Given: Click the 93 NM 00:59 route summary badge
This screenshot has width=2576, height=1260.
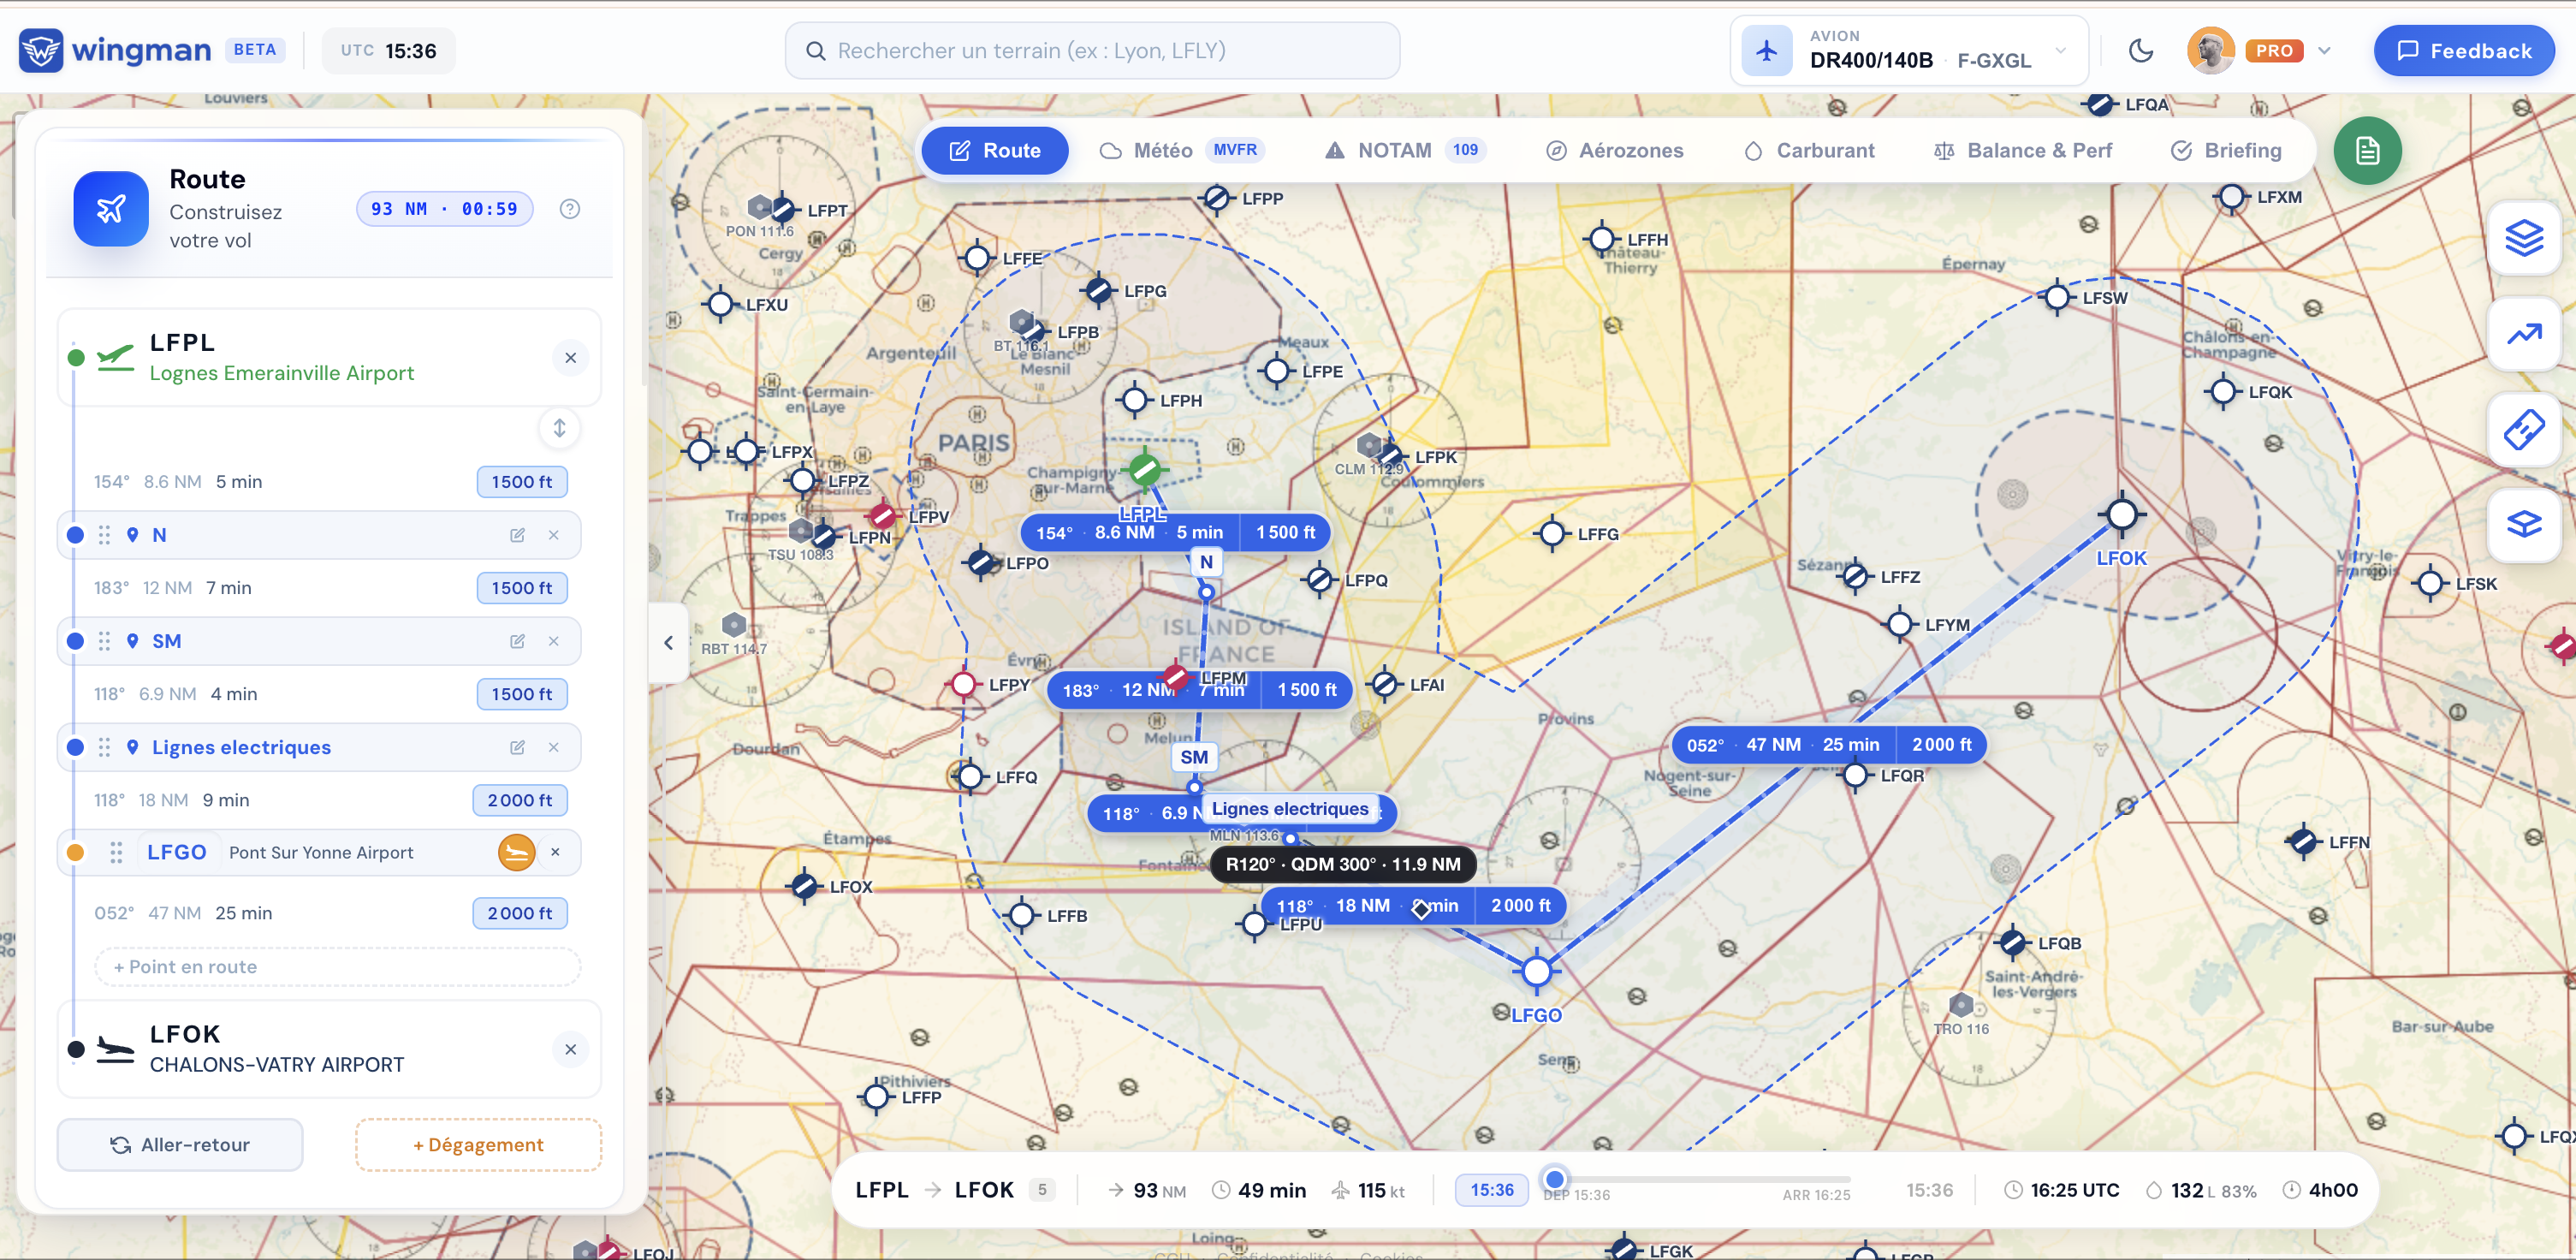Looking at the screenshot, I should pos(444,209).
